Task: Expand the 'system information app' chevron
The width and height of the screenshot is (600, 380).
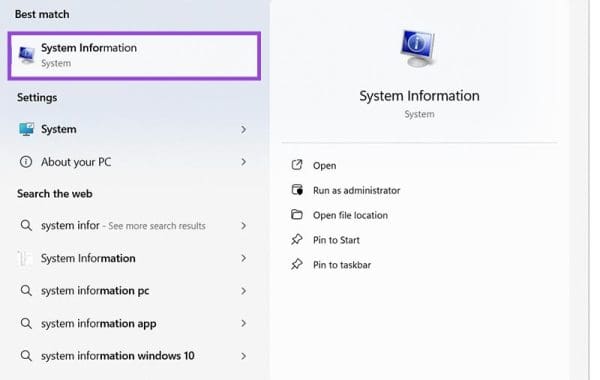Action: pyautogui.click(x=243, y=323)
